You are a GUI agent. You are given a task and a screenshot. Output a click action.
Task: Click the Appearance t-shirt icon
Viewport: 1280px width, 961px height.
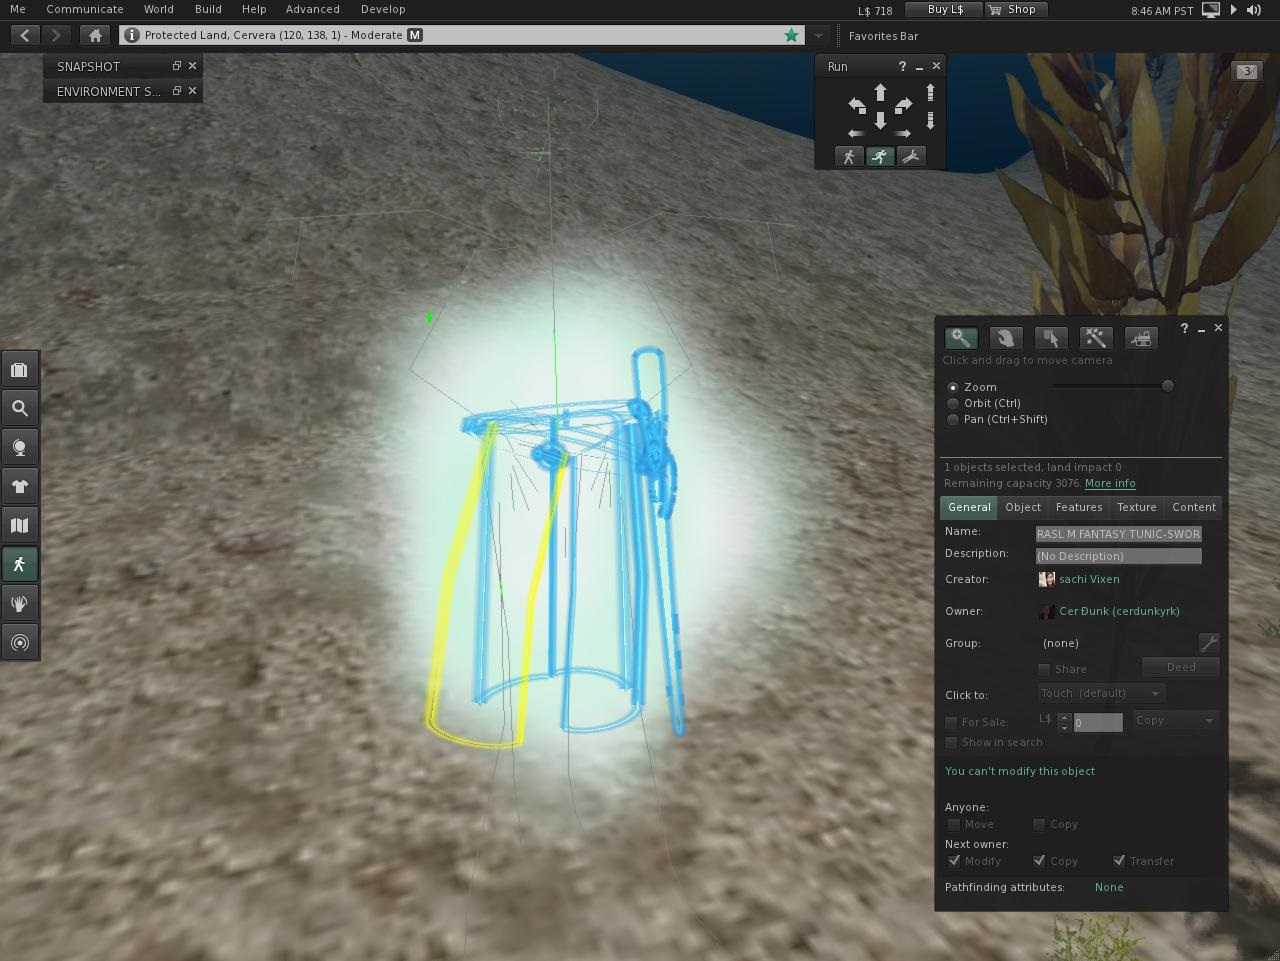click(19, 487)
